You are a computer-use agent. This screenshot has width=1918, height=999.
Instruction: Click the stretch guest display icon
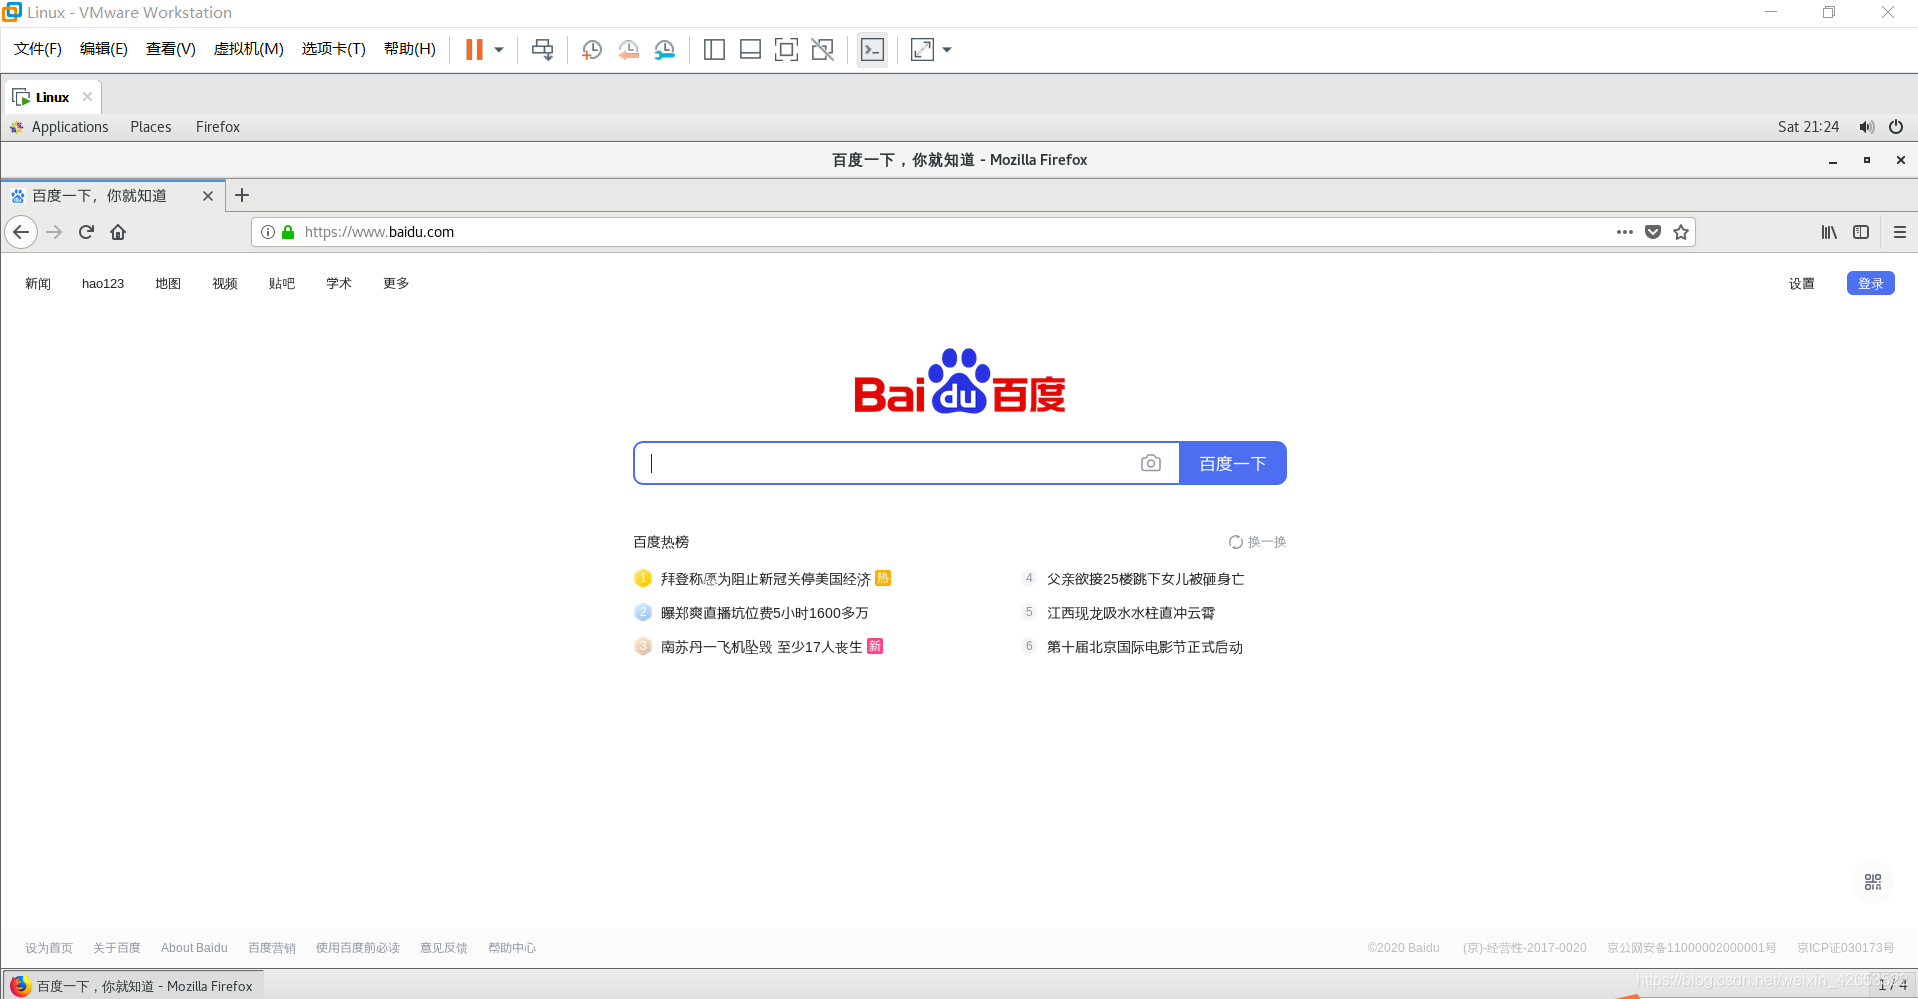[922, 49]
